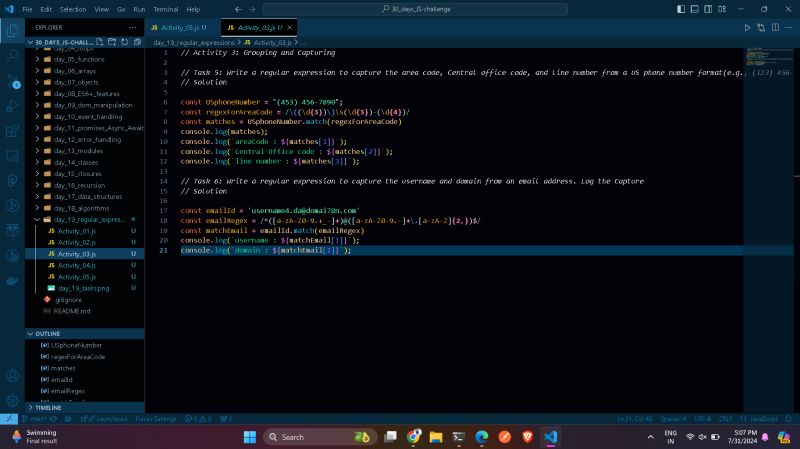Open the Extensions view in activity bar

(x=12, y=131)
